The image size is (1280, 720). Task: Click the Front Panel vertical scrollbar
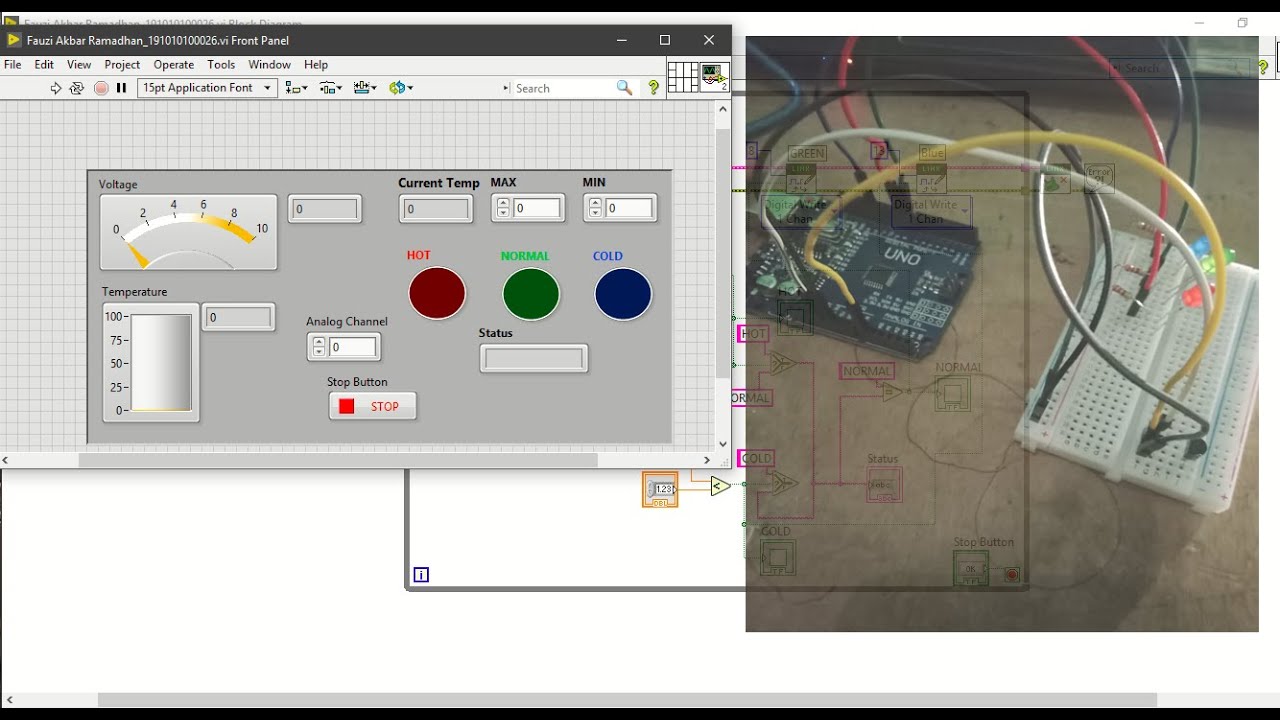[x=723, y=254]
